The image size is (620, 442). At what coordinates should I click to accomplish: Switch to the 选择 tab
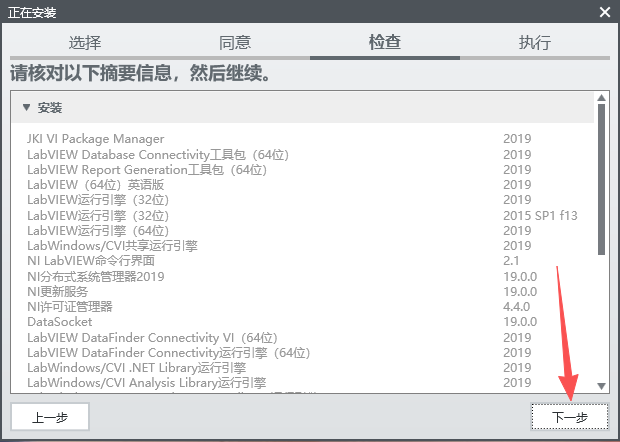pos(85,43)
